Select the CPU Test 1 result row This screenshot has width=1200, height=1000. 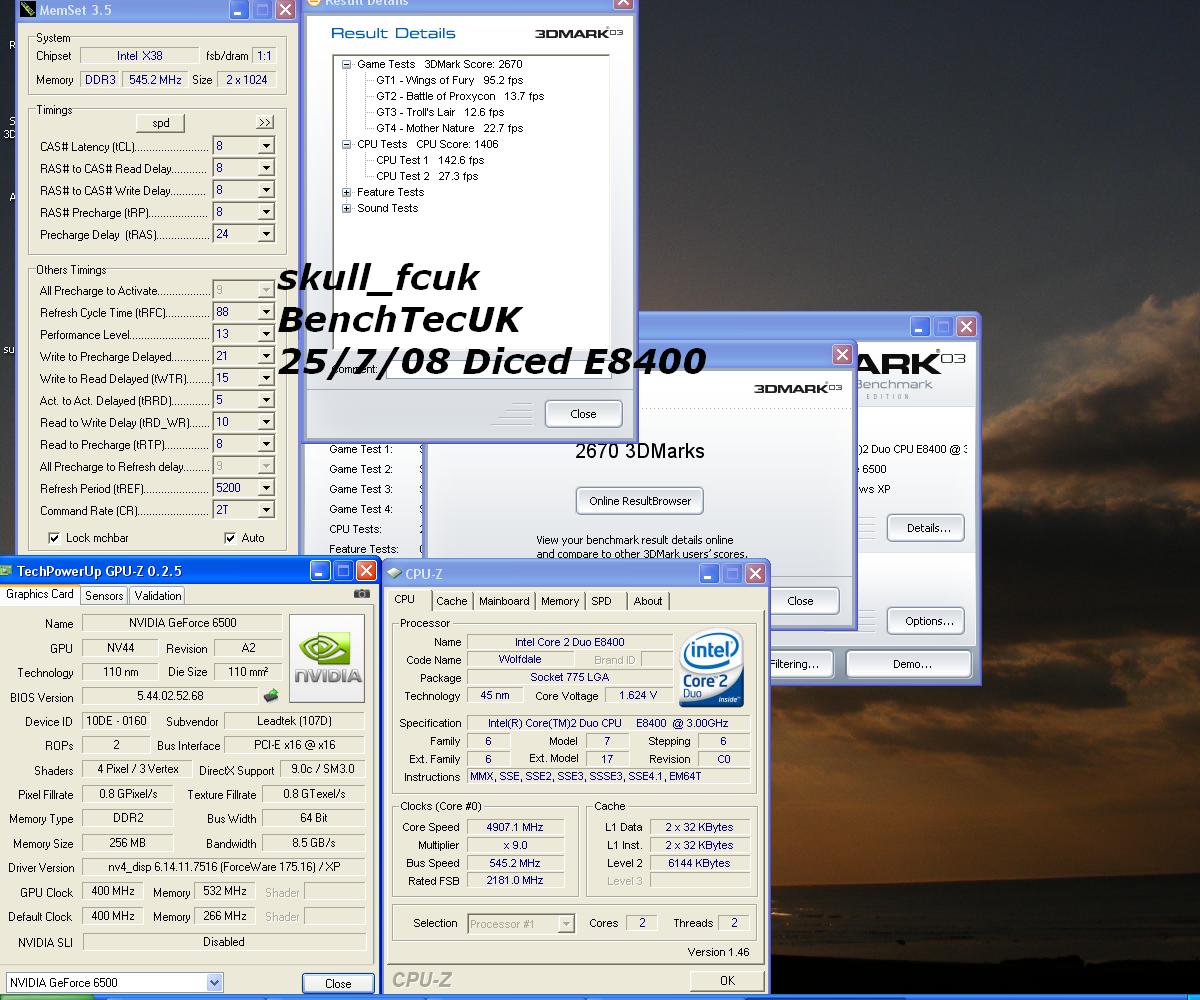click(430, 160)
